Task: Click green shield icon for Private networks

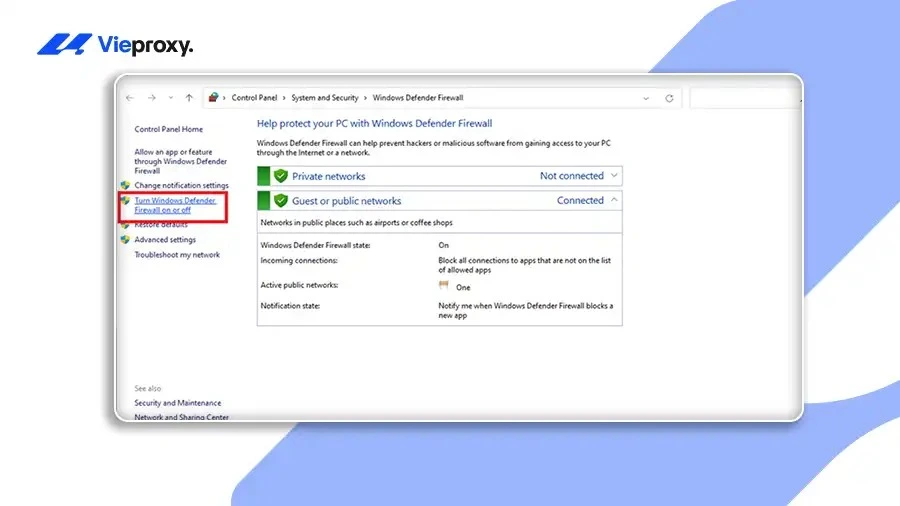Action: (281, 176)
